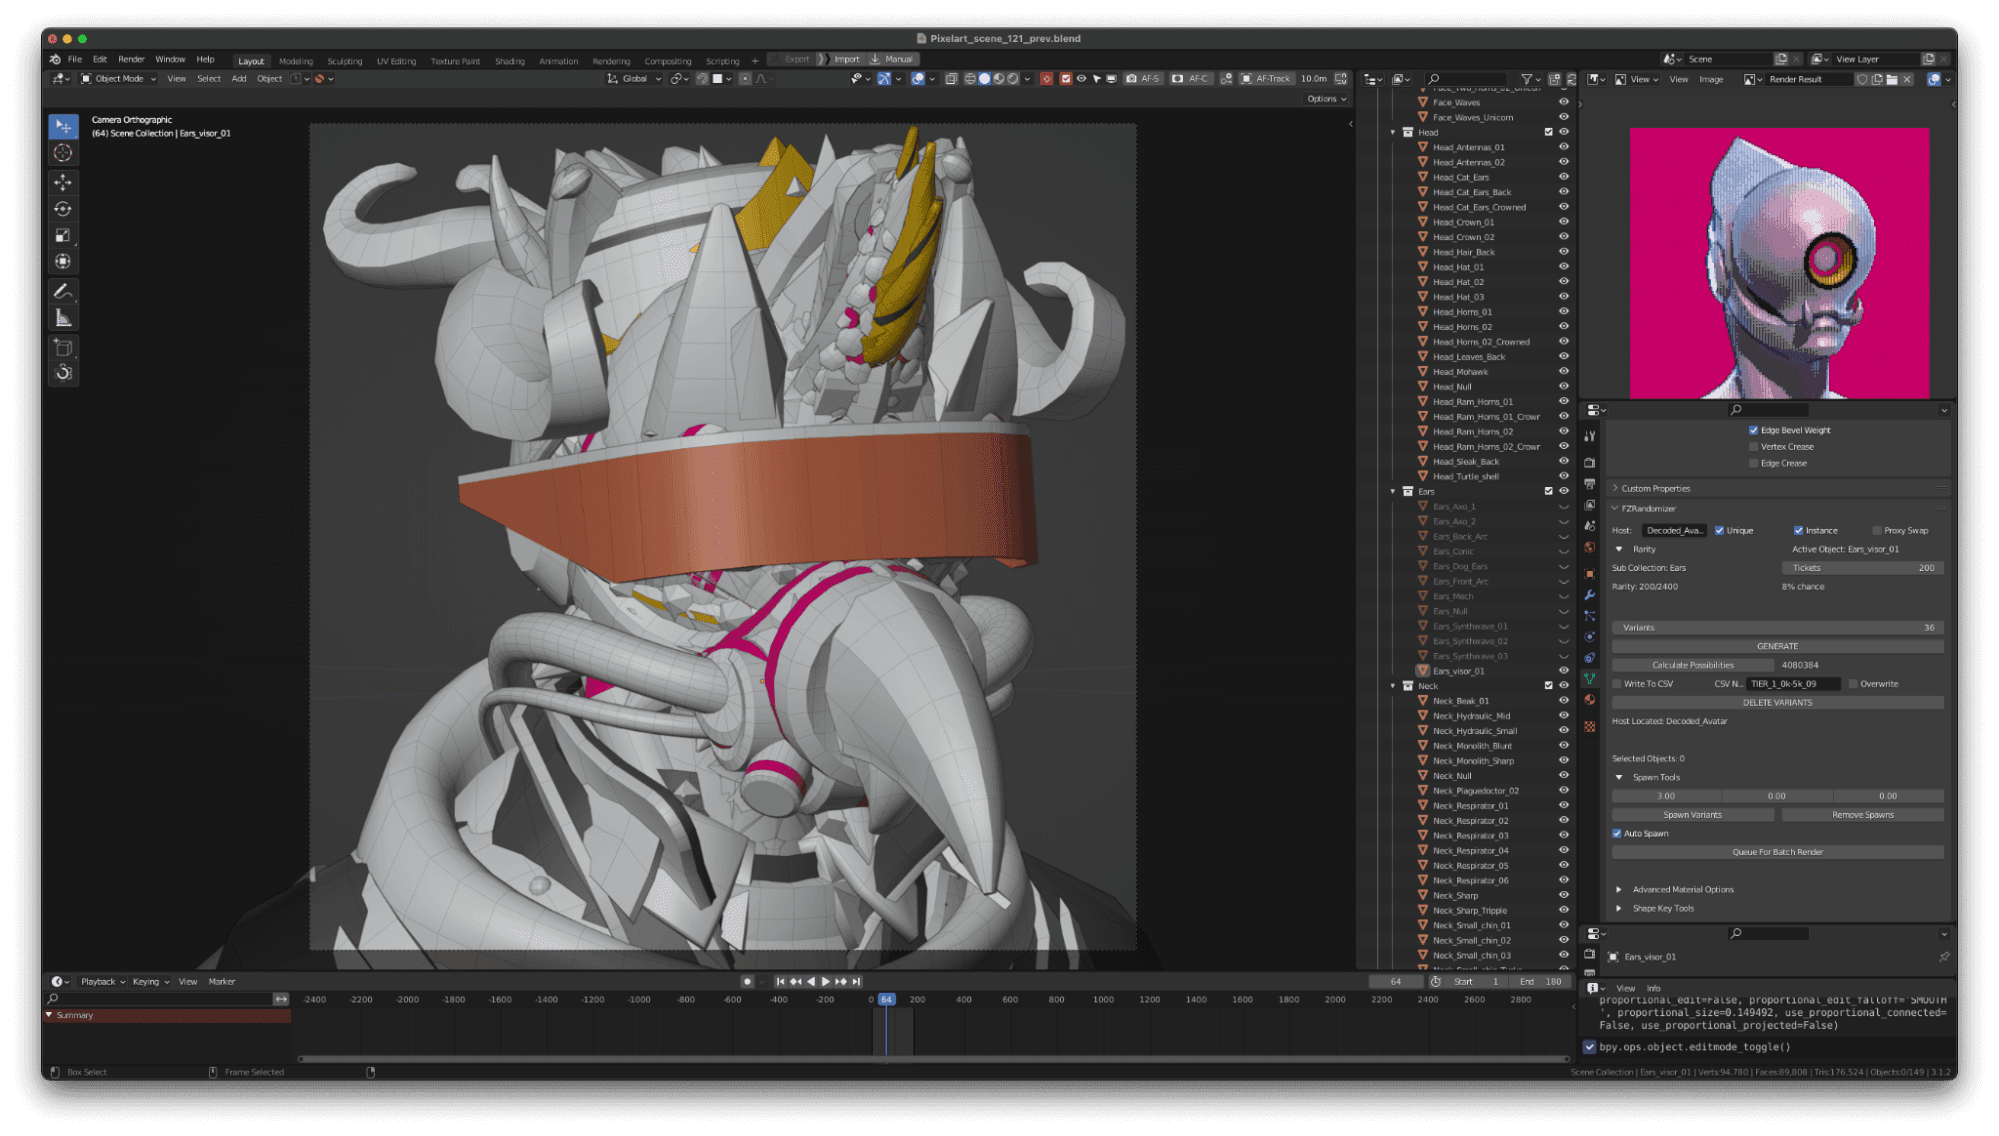Open the World properties tab
The width and height of the screenshot is (1999, 1136).
pos(1590,547)
